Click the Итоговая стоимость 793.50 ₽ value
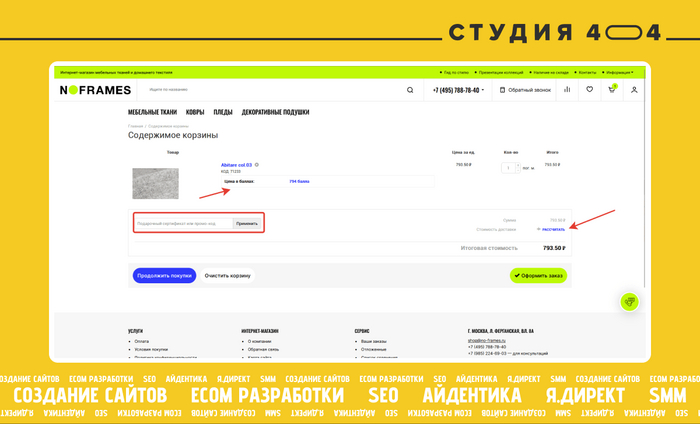 click(x=554, y=248)
